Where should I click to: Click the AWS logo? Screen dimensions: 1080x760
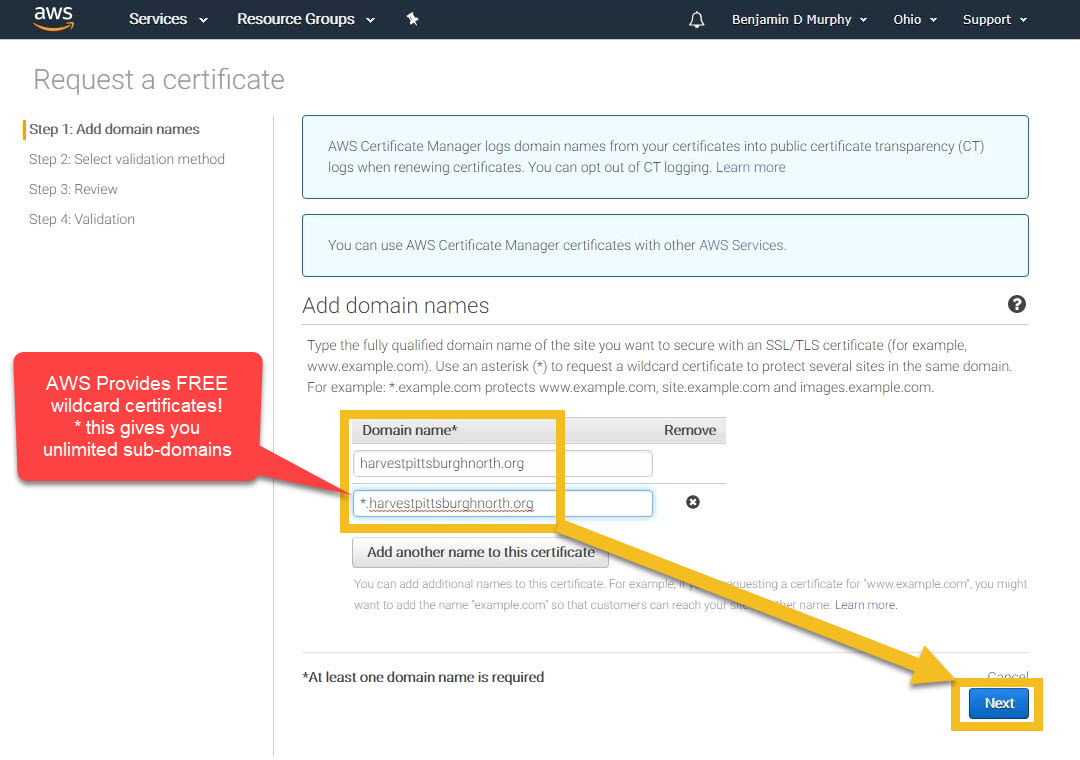coord(54,19)
